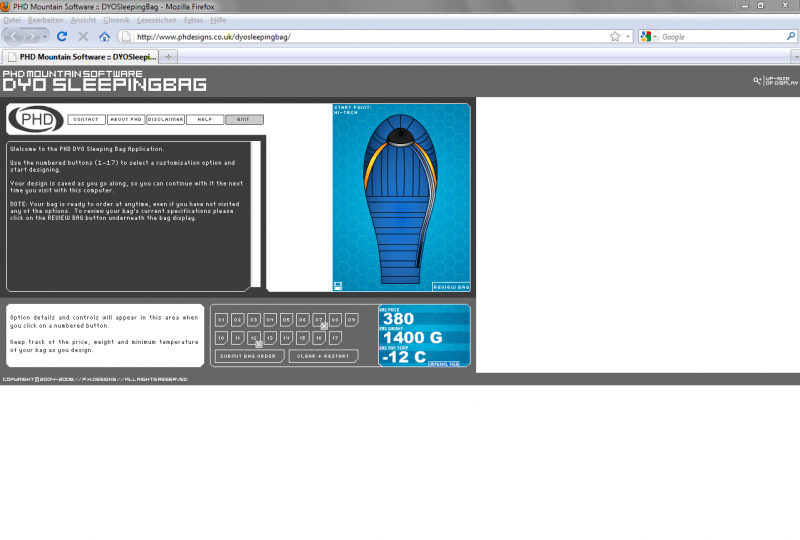The height and width of the screenshot is (540, 800).
Task: Expand the URL bar dropdown arrow
Action: click(628, 37)
